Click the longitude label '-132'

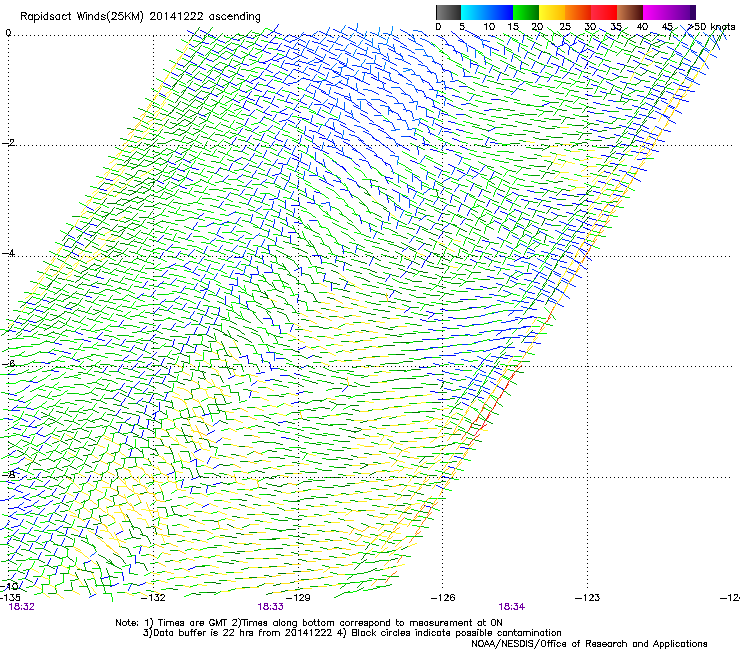coord(154,598)
